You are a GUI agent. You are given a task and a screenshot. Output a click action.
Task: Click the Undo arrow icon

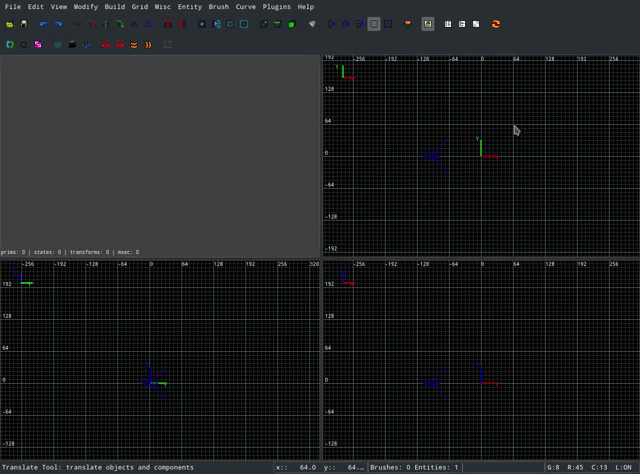tap(44, 24)
